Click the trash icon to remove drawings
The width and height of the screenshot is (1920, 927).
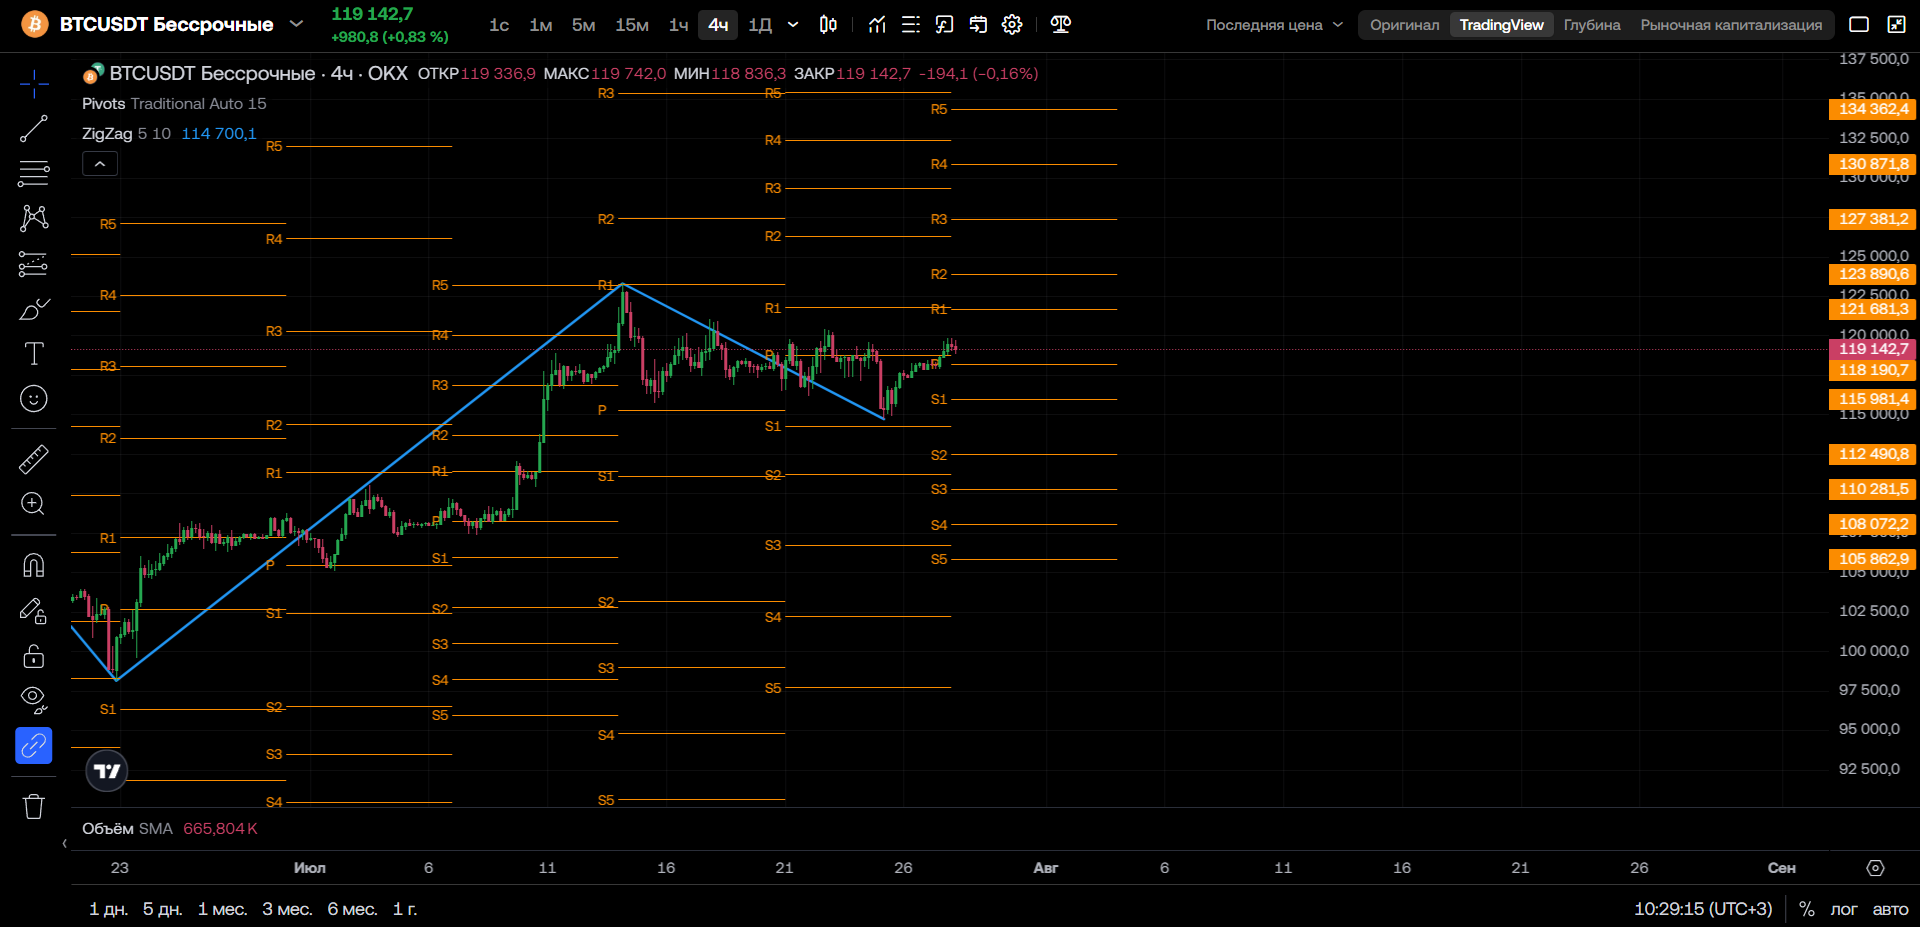[34, 806]
